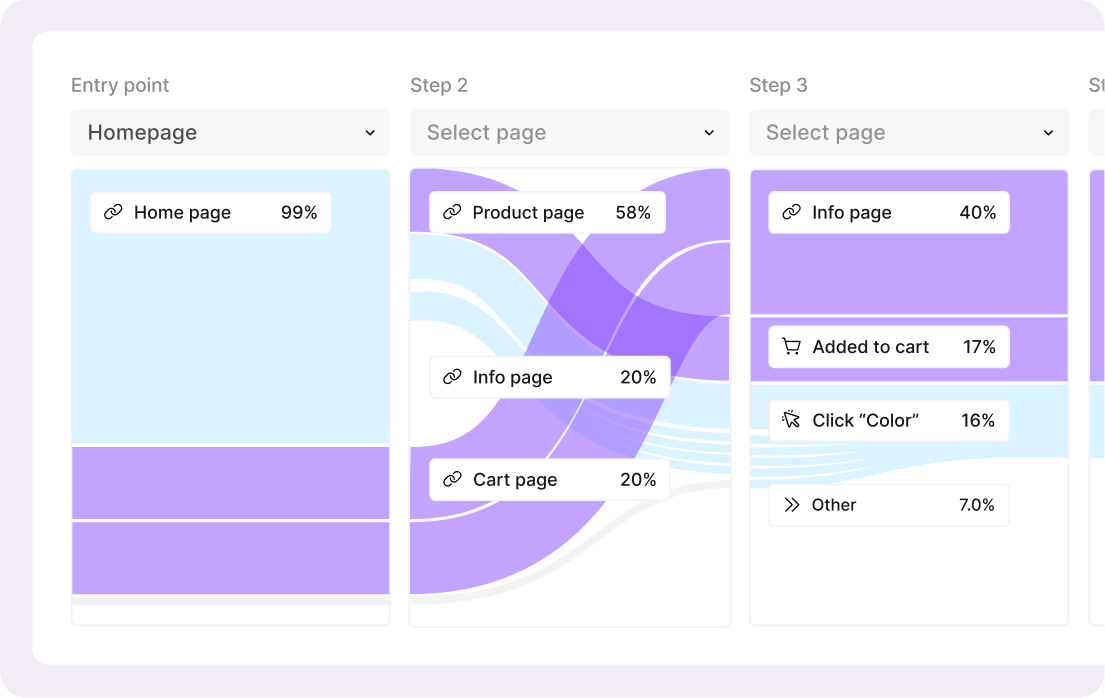Click the Click "Color" 16% node
This screenshot has width=1105, height=698.
click(x=888, y=420)
